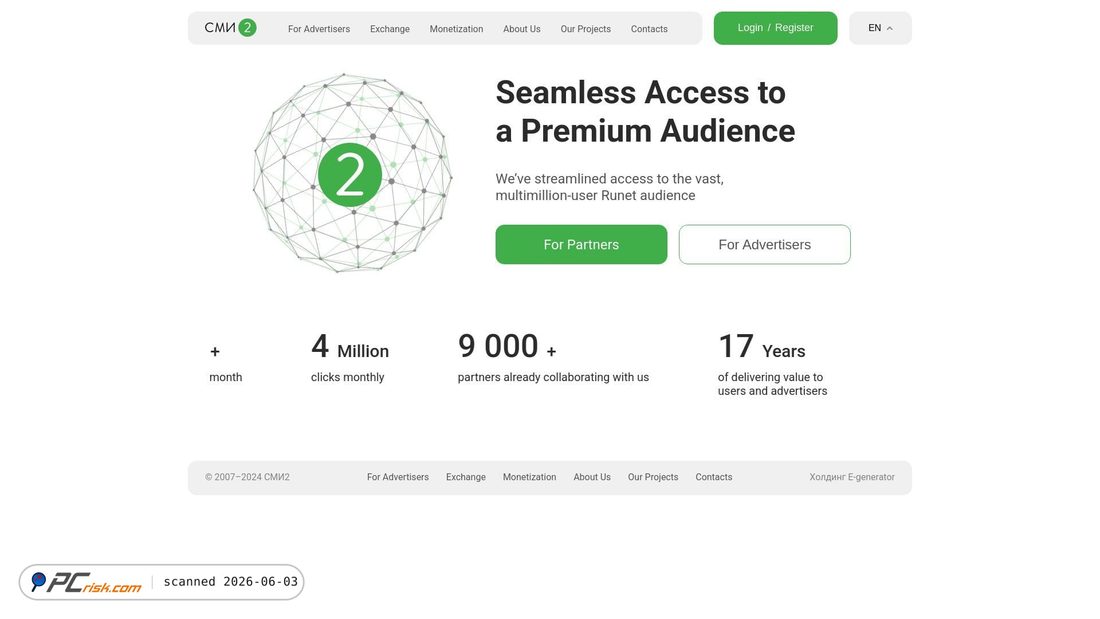Image resolution: width=1100 pixels, height=619 pixels.
Task: Open Contacts in top navigation
Action: (649, 29)
